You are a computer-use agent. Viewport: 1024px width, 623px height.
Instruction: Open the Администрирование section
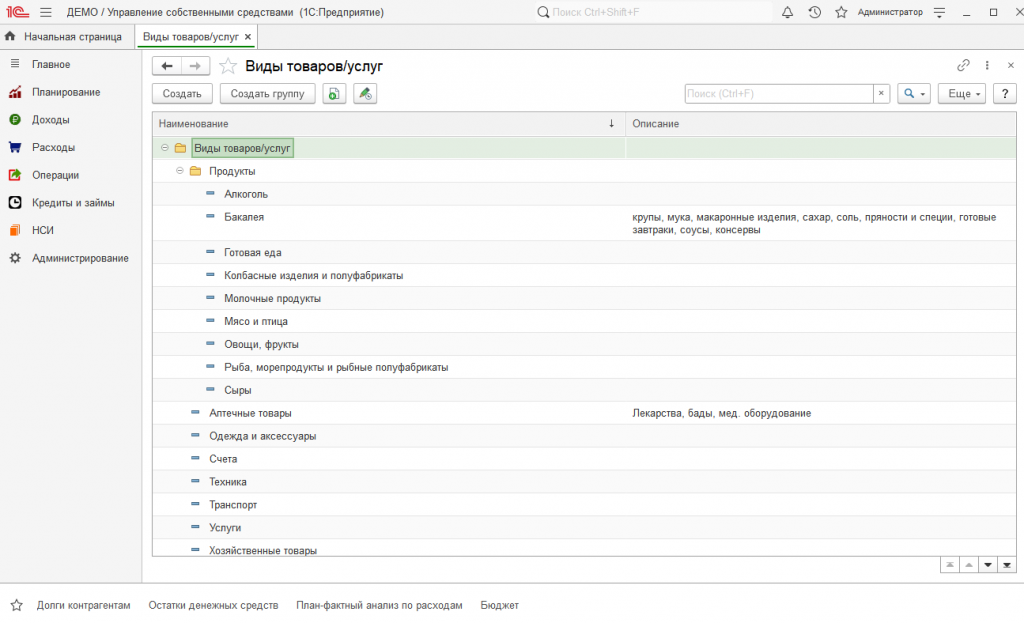point(80,258)
